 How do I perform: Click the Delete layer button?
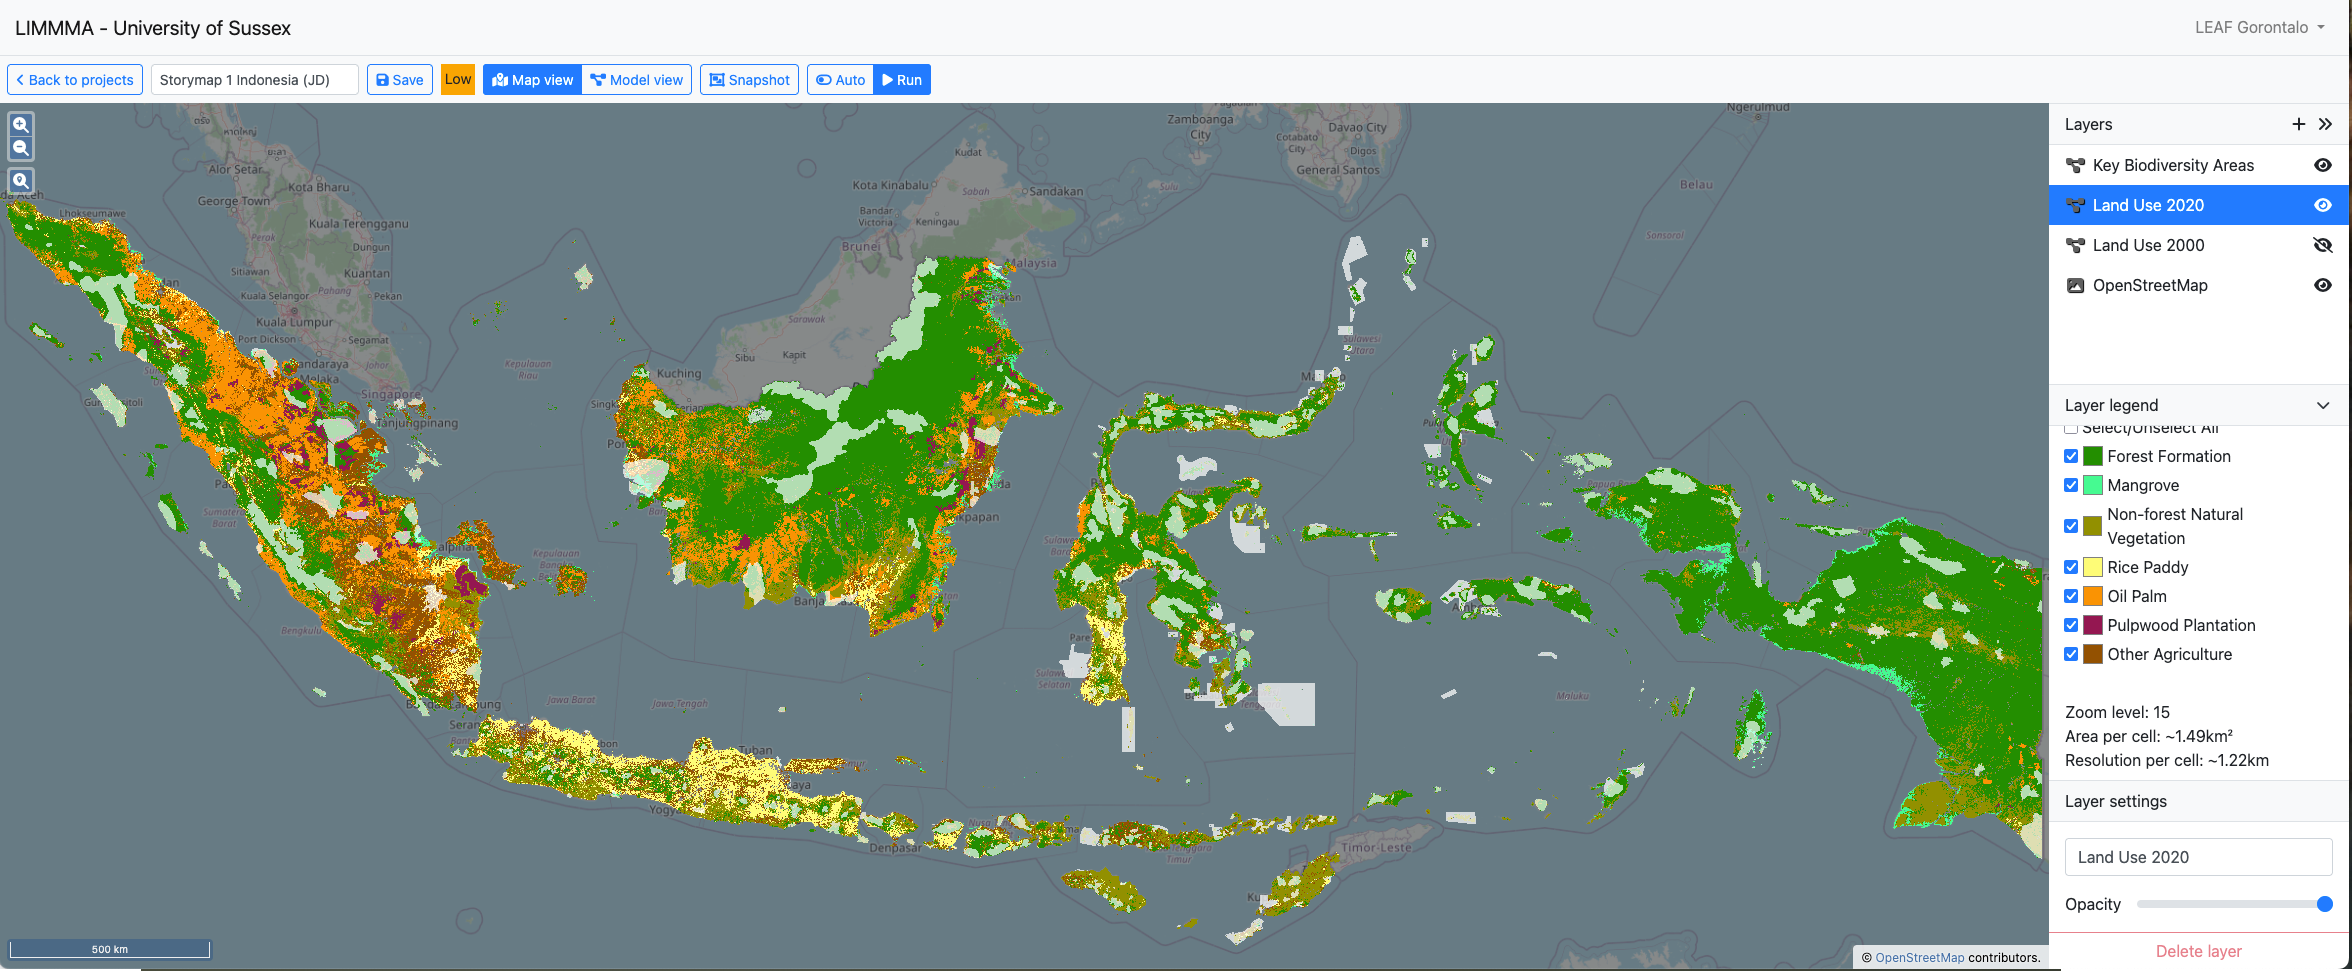point(2198,951)
